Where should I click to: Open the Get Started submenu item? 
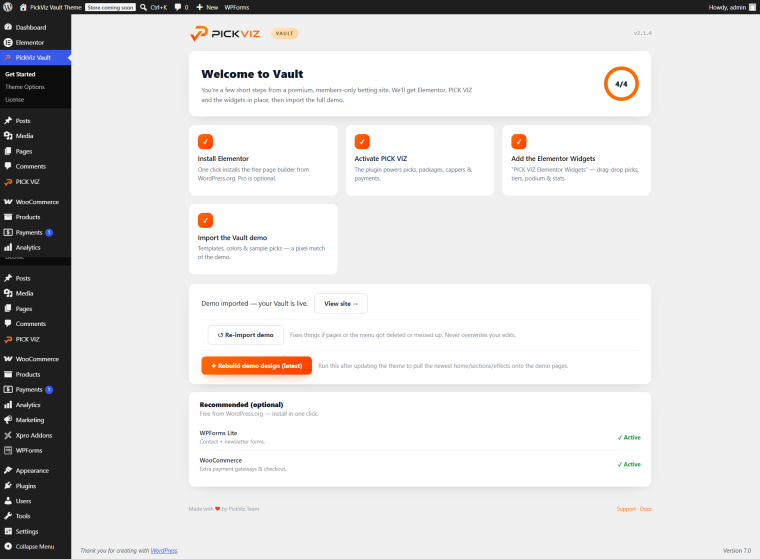pyautogui.click(x=20, y=74)
